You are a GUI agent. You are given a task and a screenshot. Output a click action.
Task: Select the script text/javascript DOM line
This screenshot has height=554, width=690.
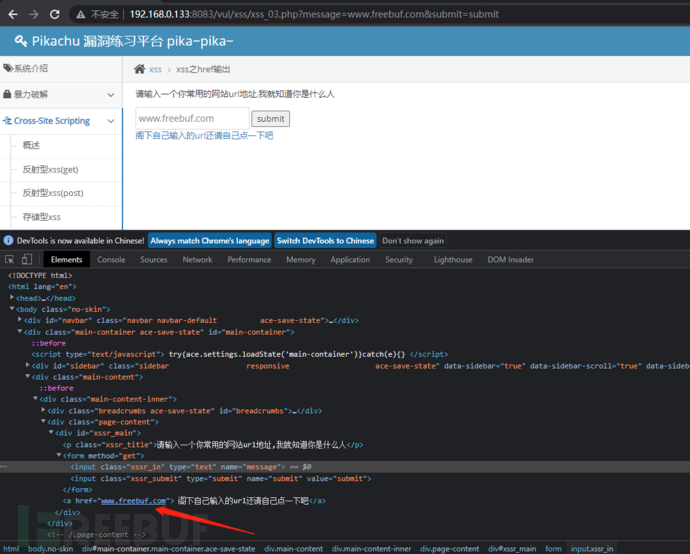(239, 354)
